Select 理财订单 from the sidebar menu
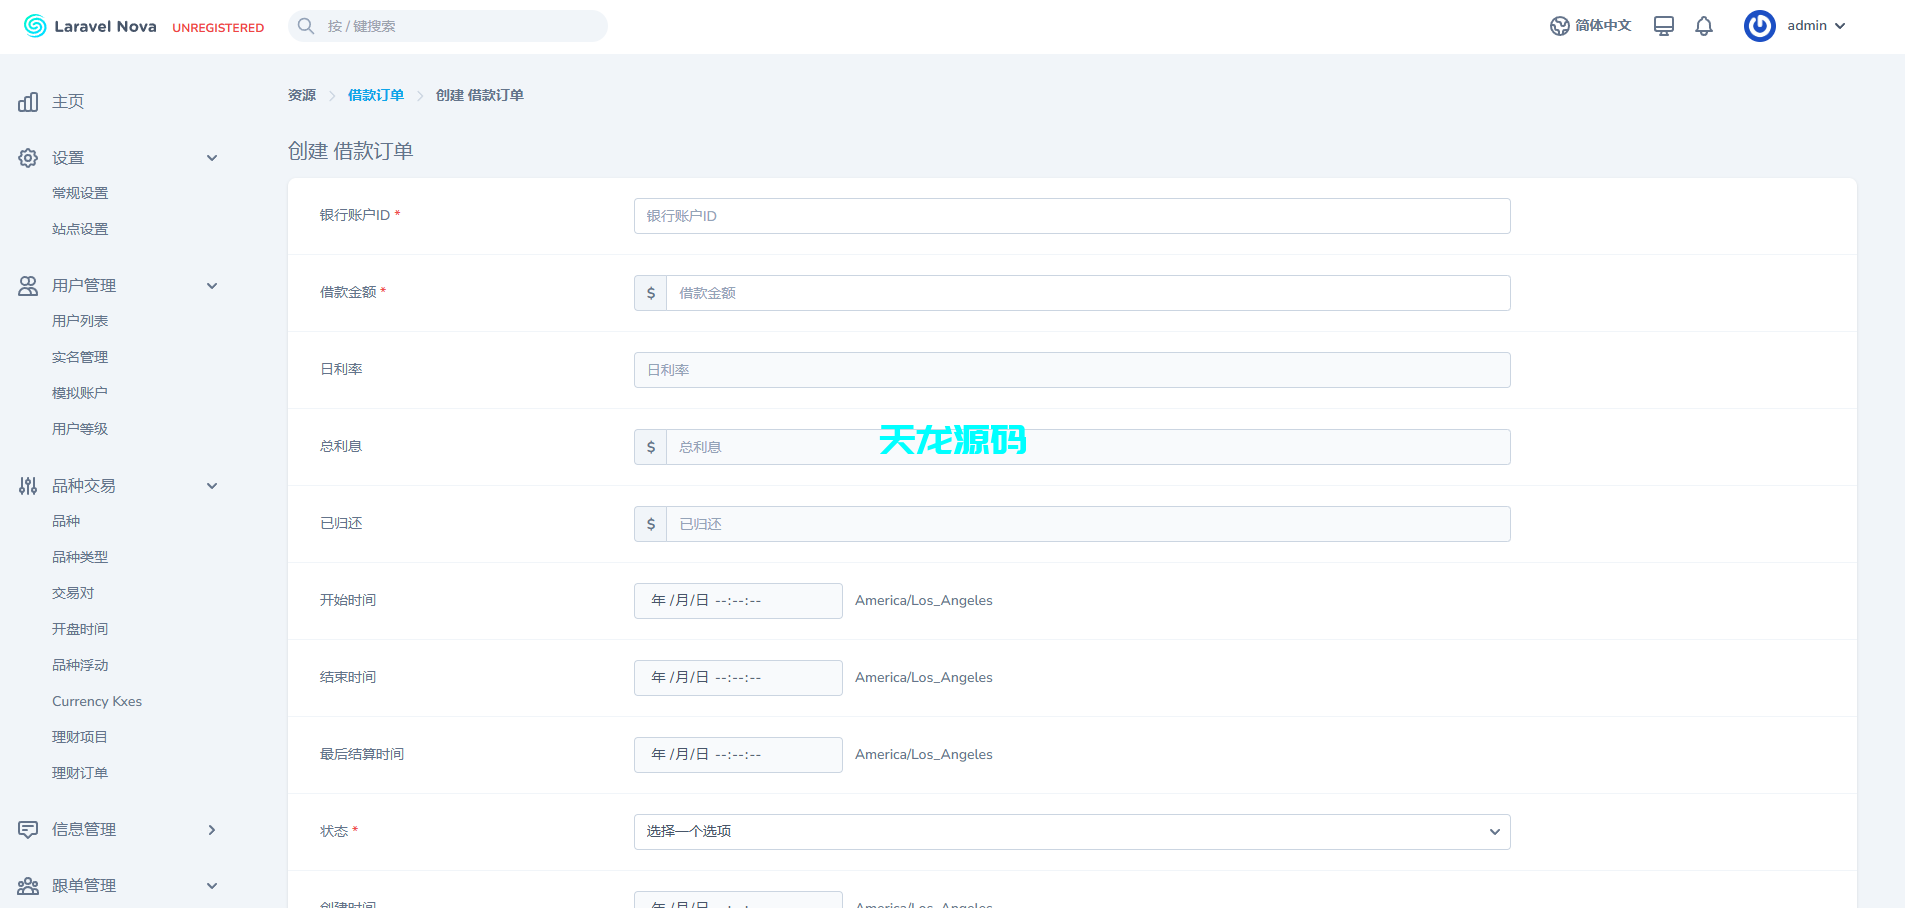Viewport: 1905px width, 908px height. 80,772
